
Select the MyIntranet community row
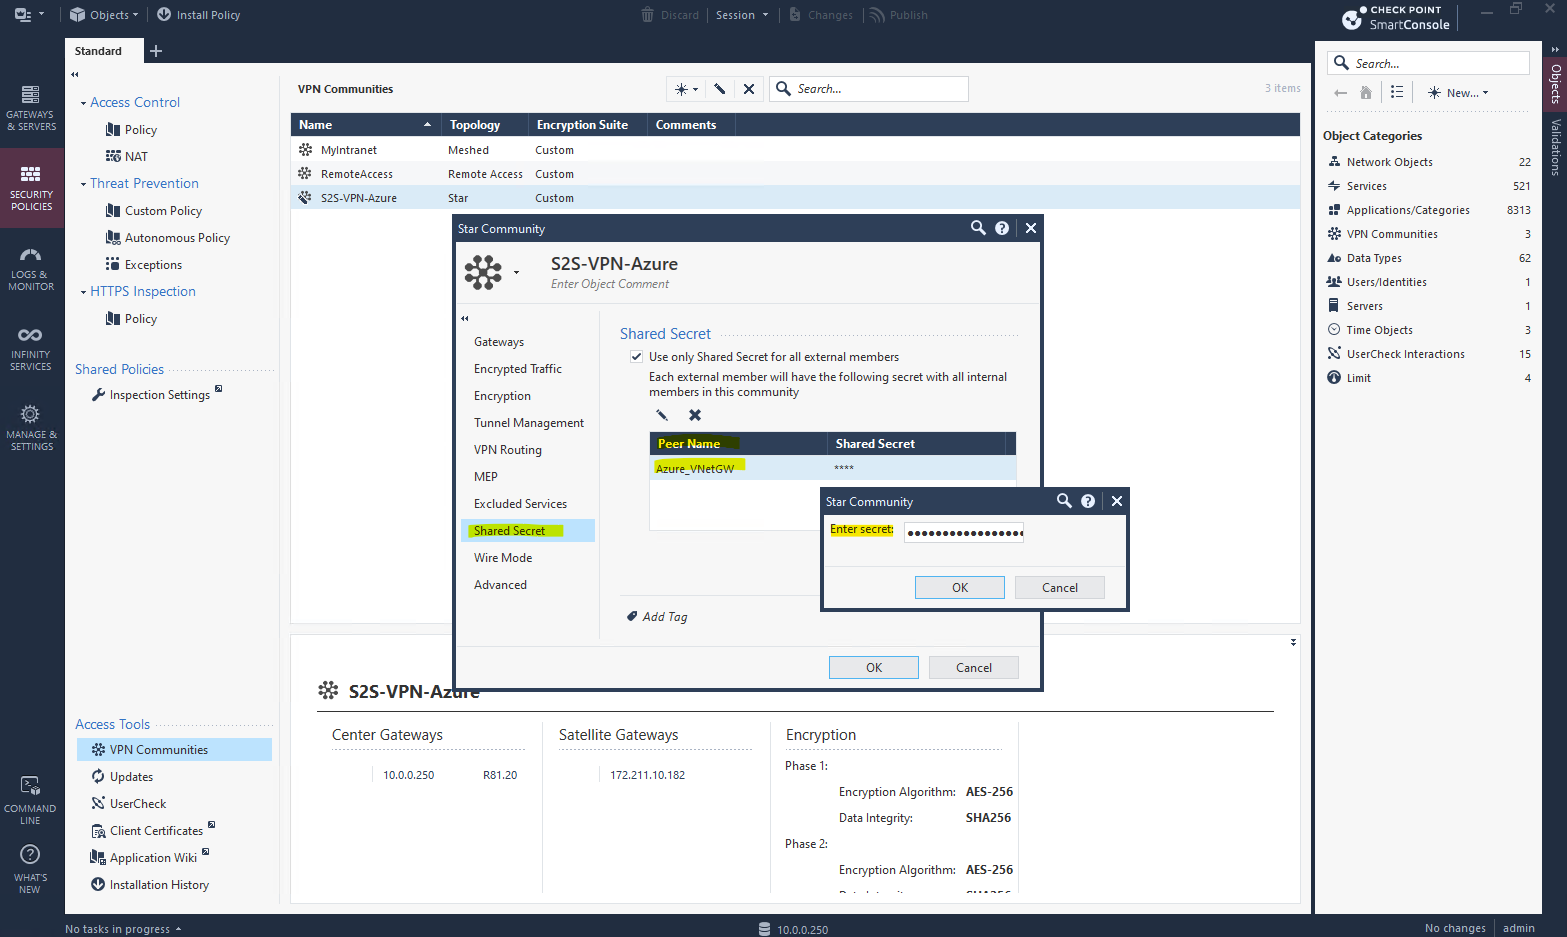click(795, 150)
